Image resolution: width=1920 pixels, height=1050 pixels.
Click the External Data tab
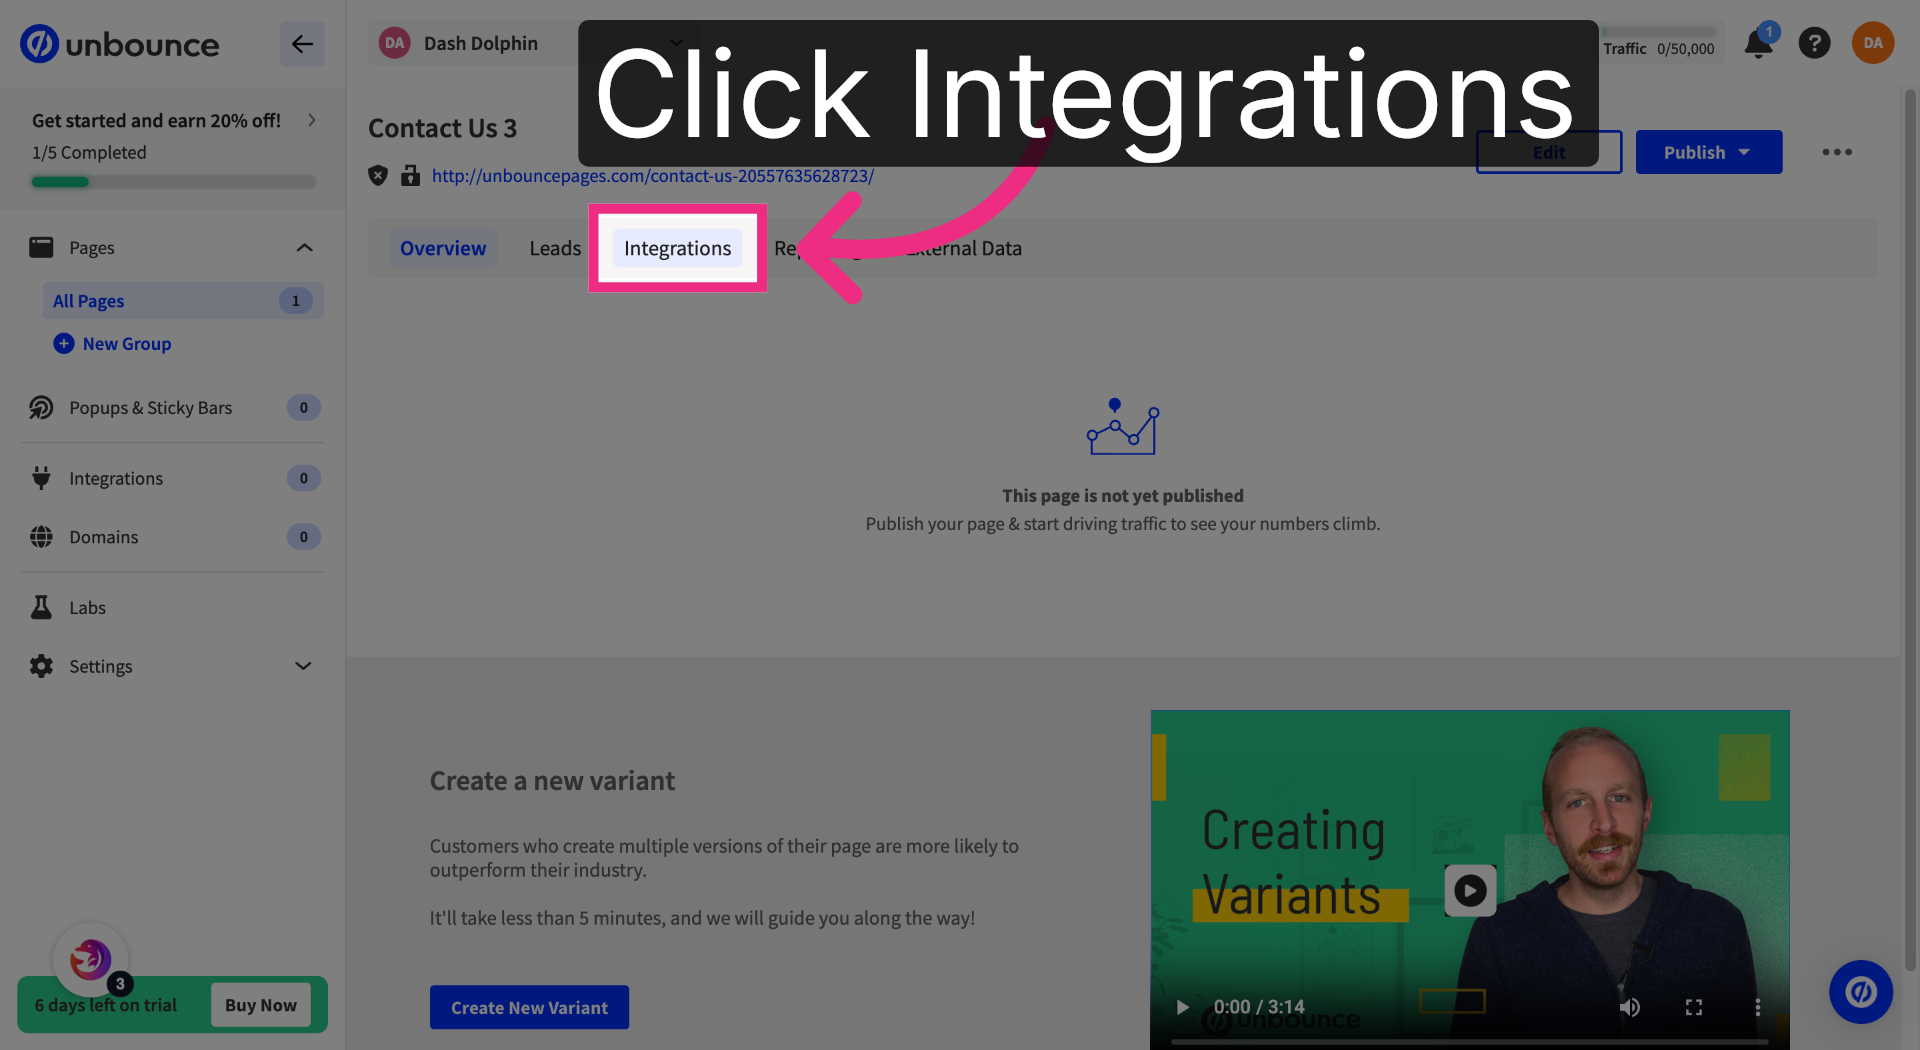point(964,248)
